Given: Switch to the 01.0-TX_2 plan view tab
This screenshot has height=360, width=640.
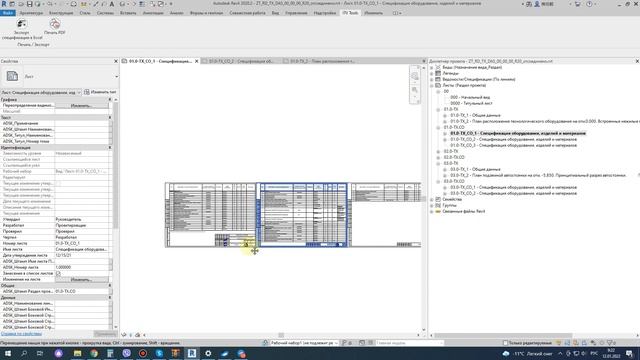Looking at the screenshot, I should click(322, 61).
